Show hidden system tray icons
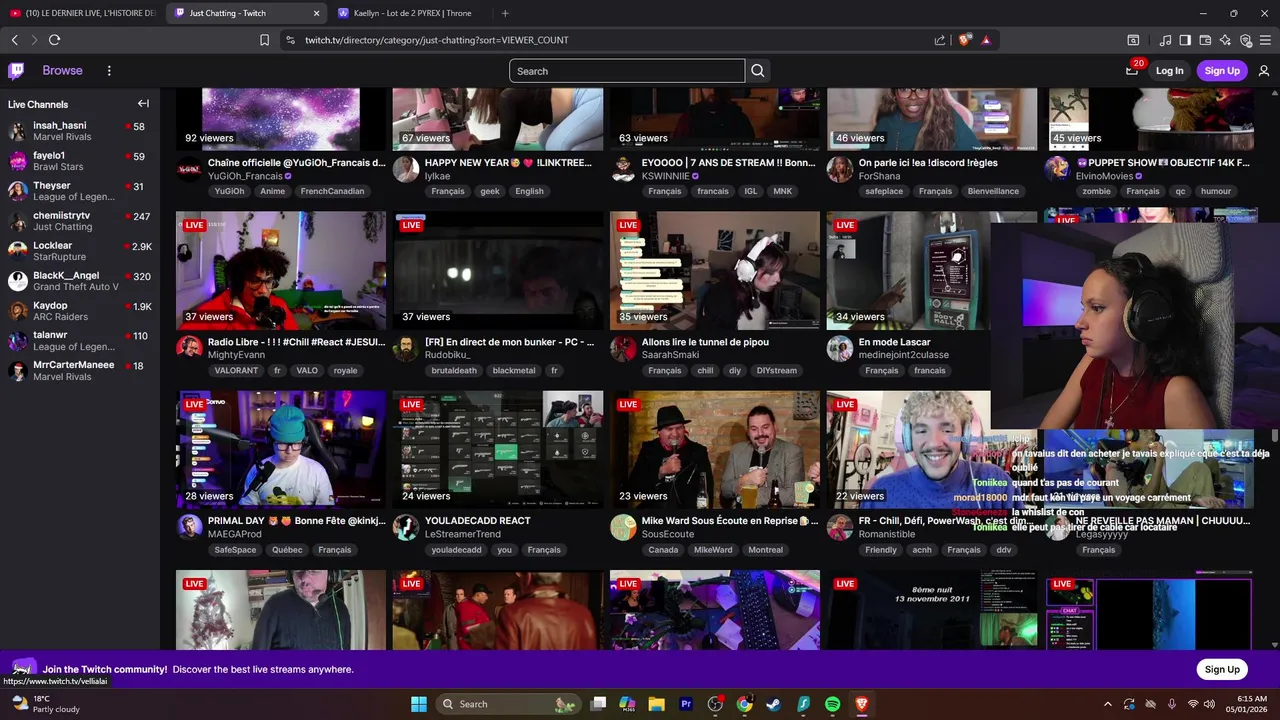 pyautogui.click(x=1107, y=704)
